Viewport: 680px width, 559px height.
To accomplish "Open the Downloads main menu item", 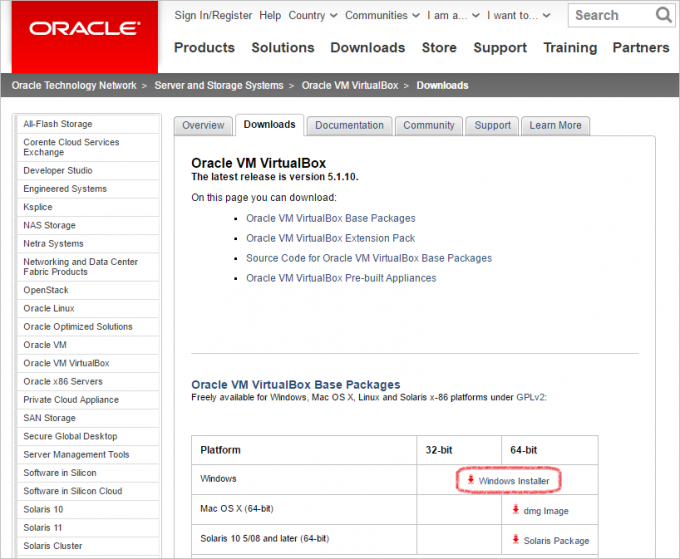I will point(368,47).
